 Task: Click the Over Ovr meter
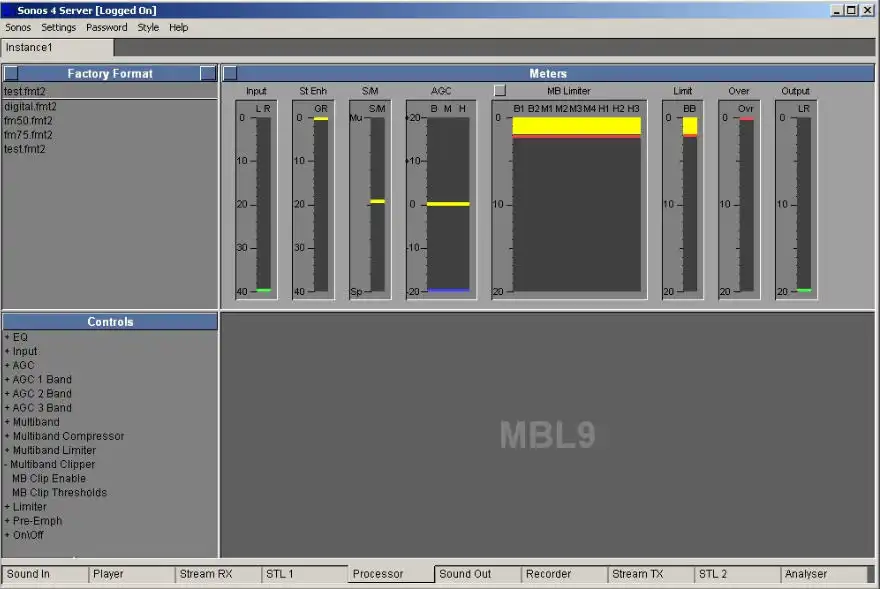point(739,200)
